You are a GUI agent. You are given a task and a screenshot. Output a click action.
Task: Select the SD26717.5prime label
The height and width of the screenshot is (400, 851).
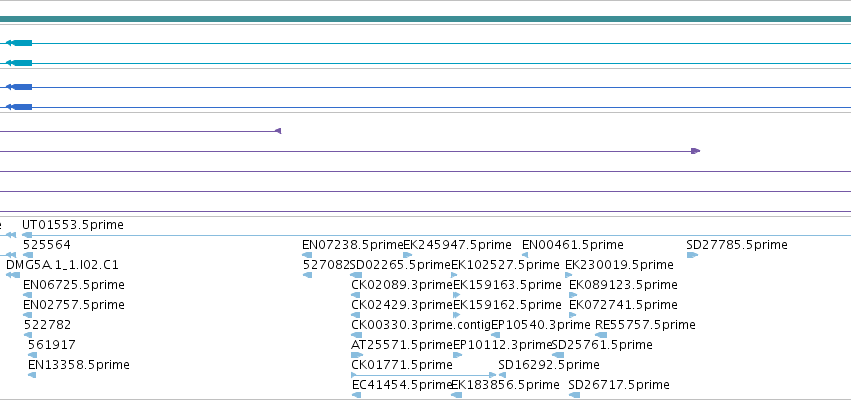coord(619,385)
